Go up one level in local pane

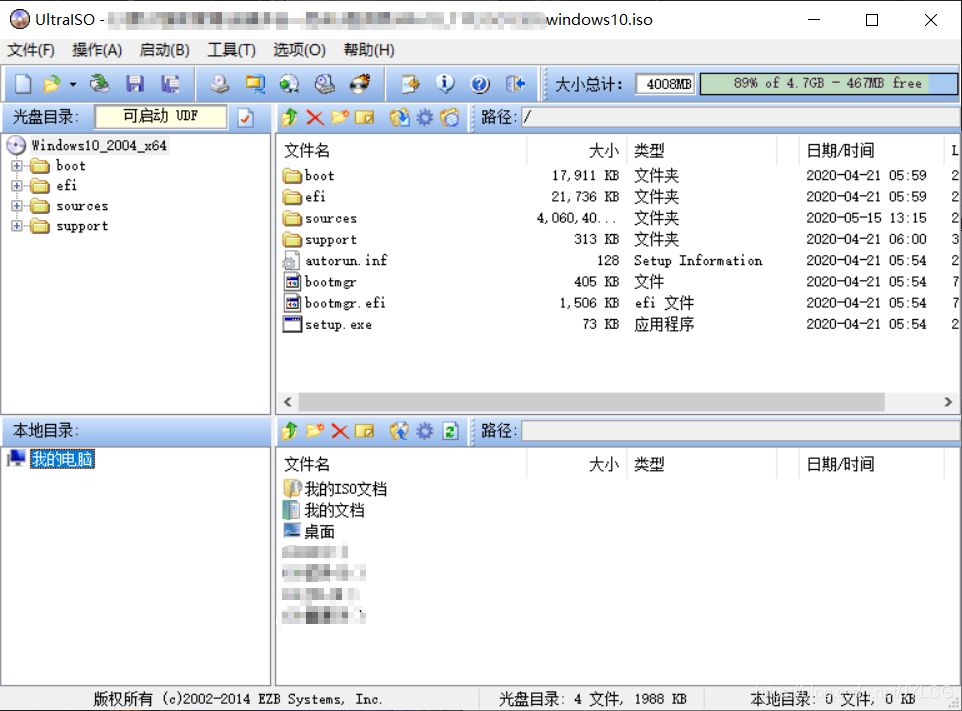click(290, 431)
